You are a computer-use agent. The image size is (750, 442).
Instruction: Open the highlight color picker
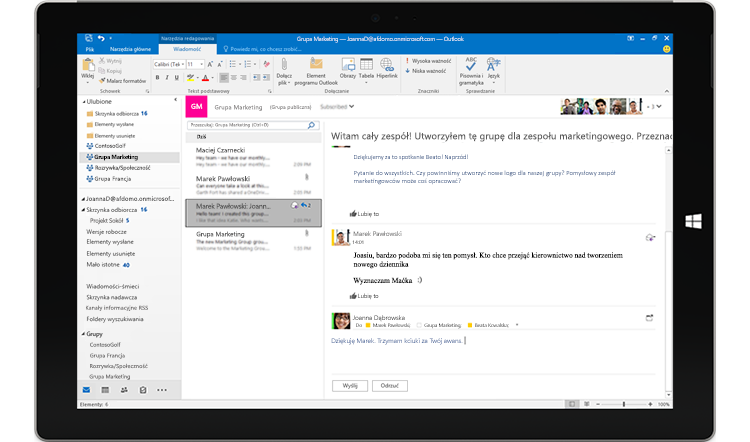pyautogui.click(x=198, y=77)
